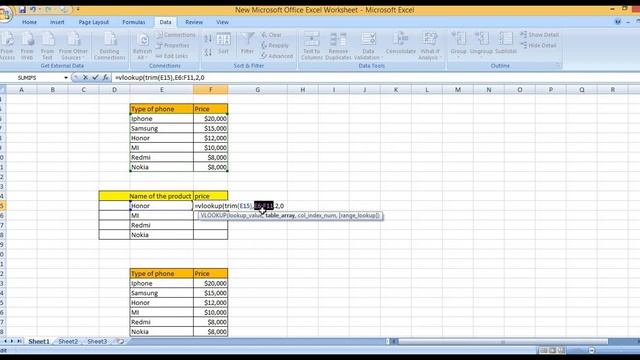Select column G header
The height and width of the screenshot is (360, 640).
[x=258, y=90]
